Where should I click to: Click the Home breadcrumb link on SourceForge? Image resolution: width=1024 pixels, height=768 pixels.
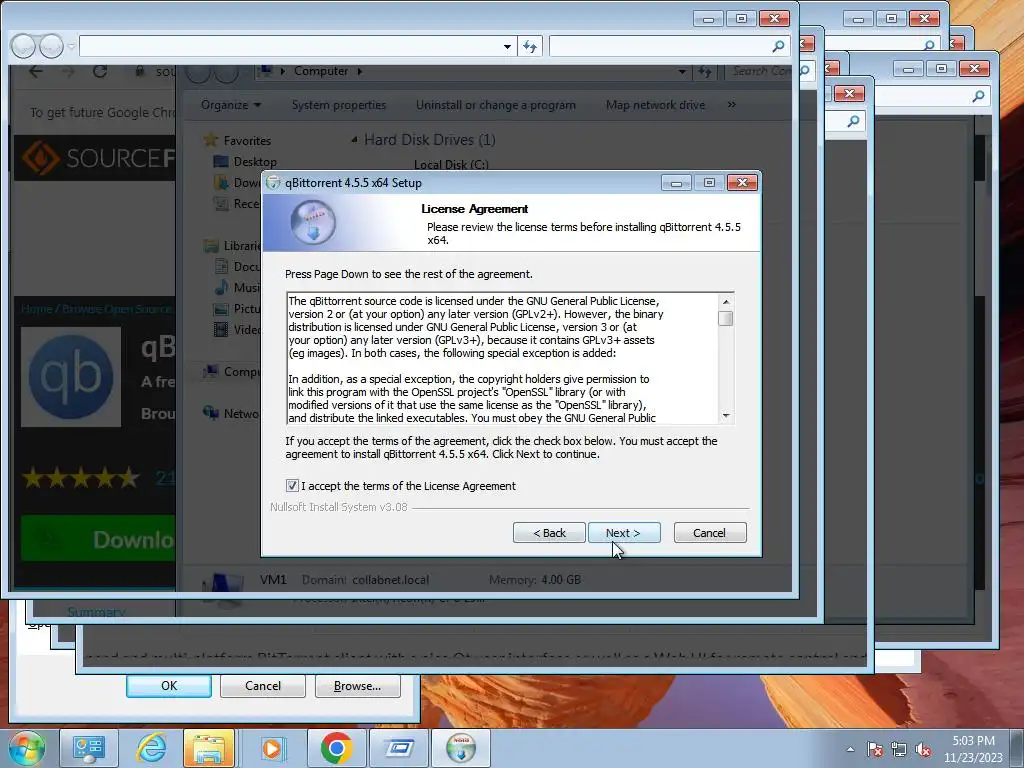pos(36,309)
